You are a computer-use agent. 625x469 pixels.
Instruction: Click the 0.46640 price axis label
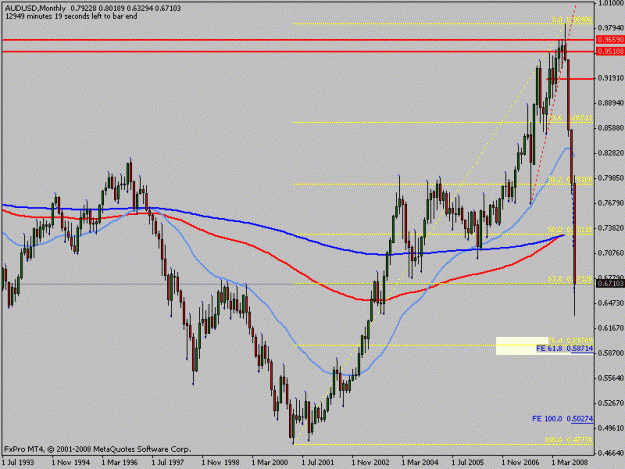[x=611, y=453]
